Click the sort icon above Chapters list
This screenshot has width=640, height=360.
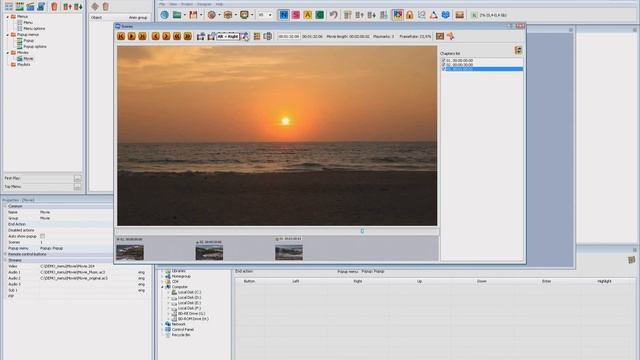(x=518, y=50)
